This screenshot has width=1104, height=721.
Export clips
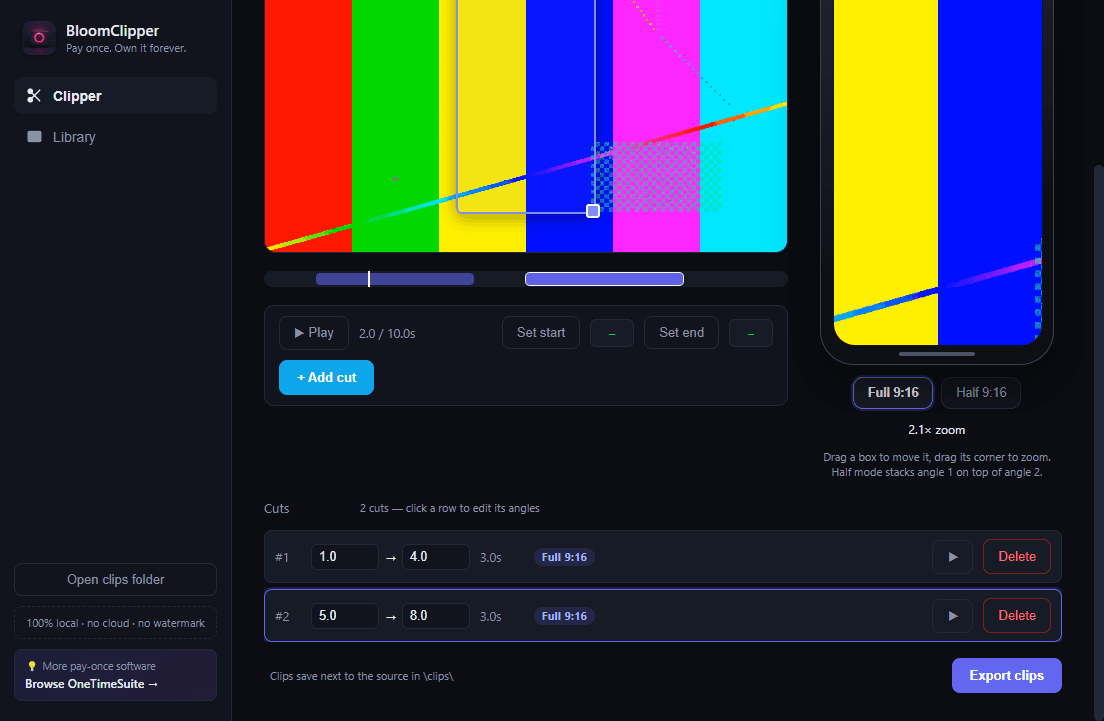pos(1006,676)
